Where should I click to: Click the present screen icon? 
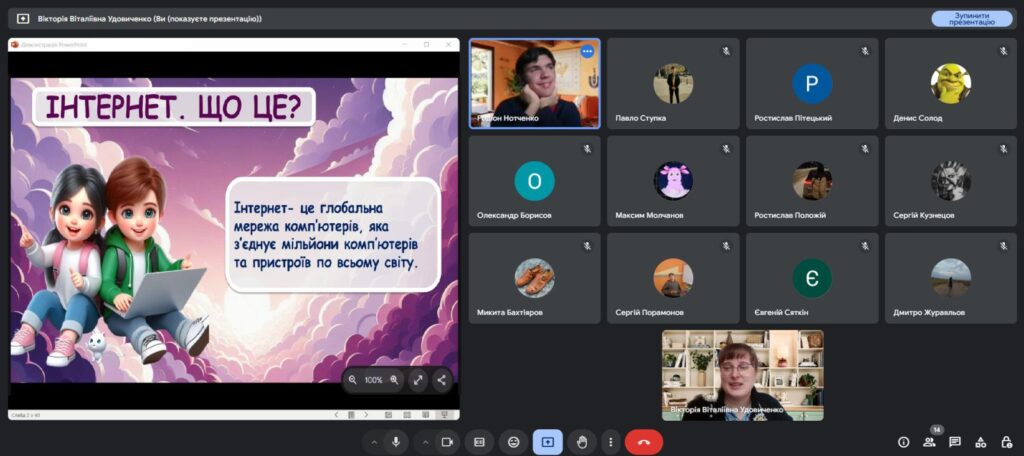coord(548,441)
